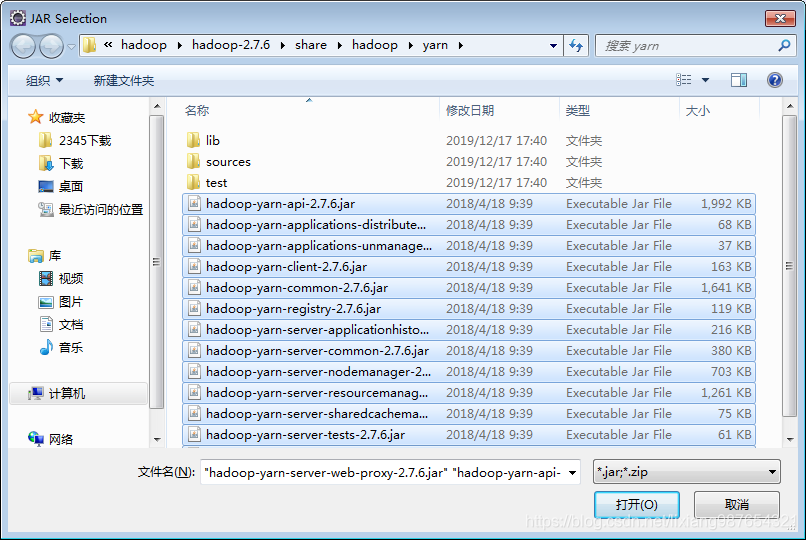Select hadoop-yarn-applications-distribute... jar file
This screenshot has width=806, height=540.
pyautogui.click(x=468, y=225)
